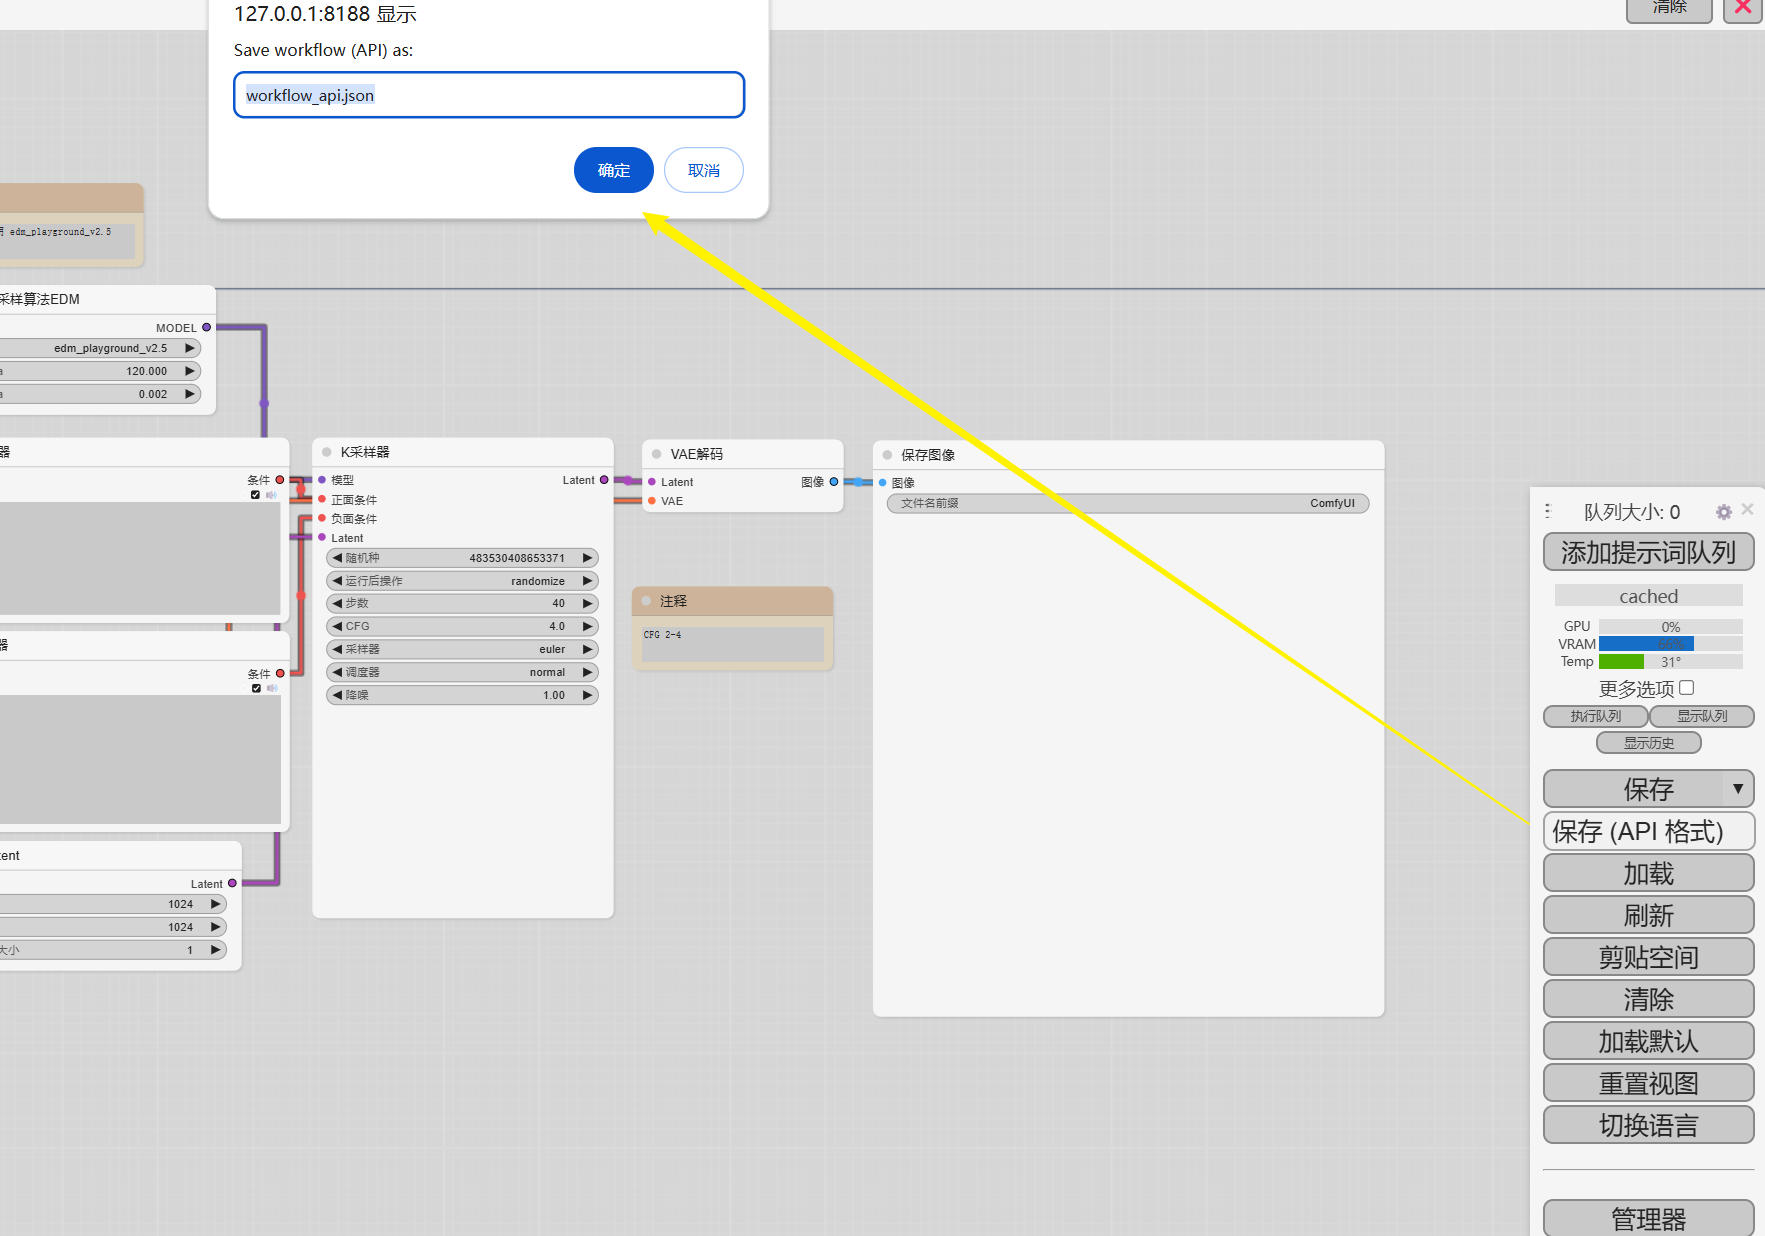Click the 保存图像 图像 input connector
The width and height of the screenshot is (1765, 1236).
click(x=882, y=483)
